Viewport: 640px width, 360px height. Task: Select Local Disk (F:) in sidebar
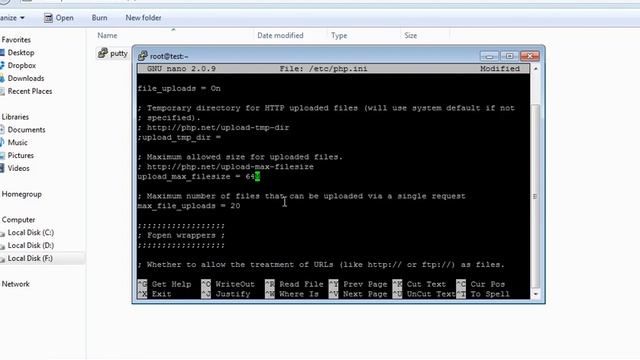[x=30, y=258]
